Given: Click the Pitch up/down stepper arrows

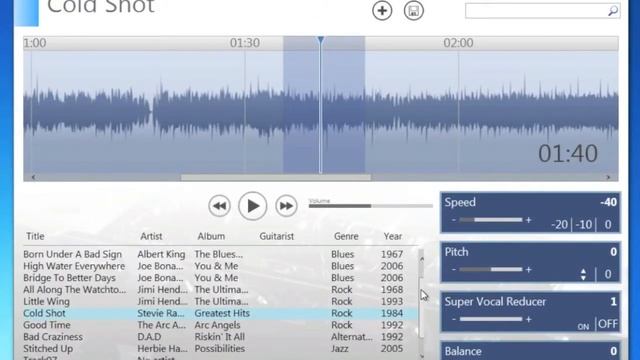Looking at the screenshot, I should pos(583,274).
